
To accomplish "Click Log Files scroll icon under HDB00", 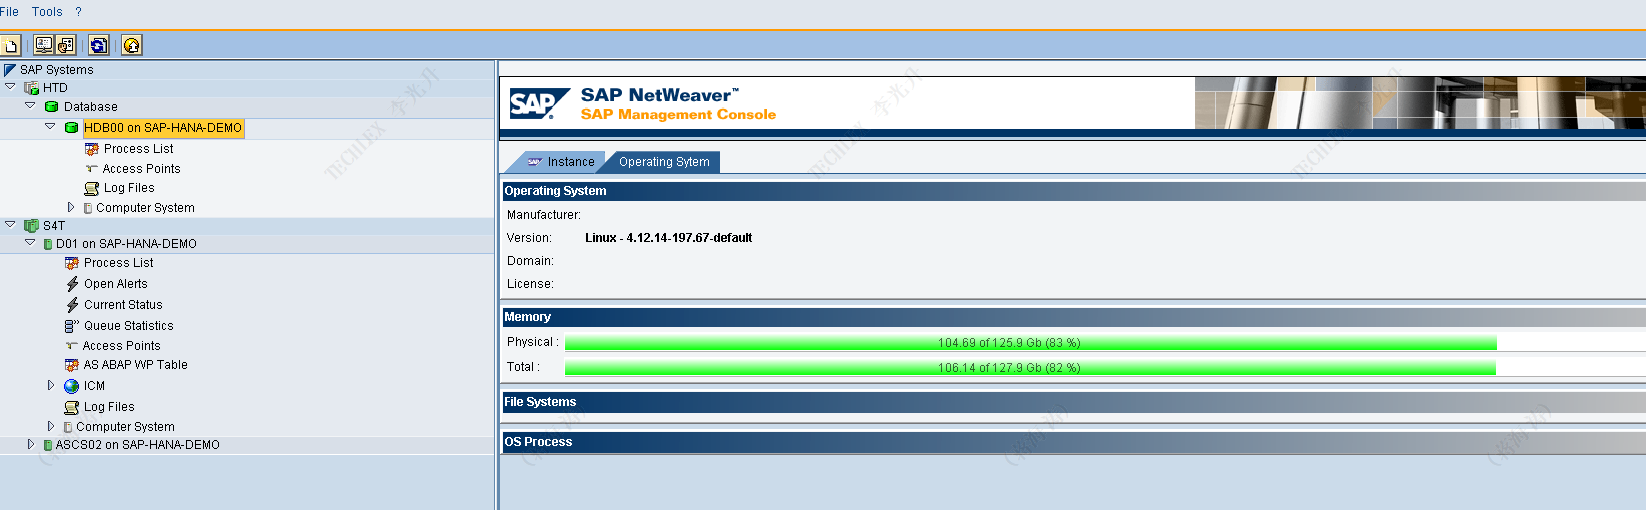I will [92, 188].
